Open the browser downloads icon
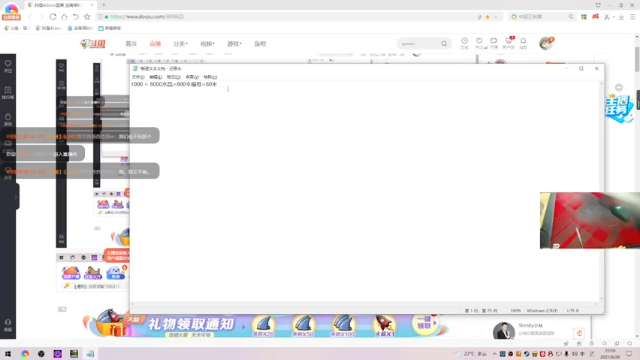 point(621,17)
